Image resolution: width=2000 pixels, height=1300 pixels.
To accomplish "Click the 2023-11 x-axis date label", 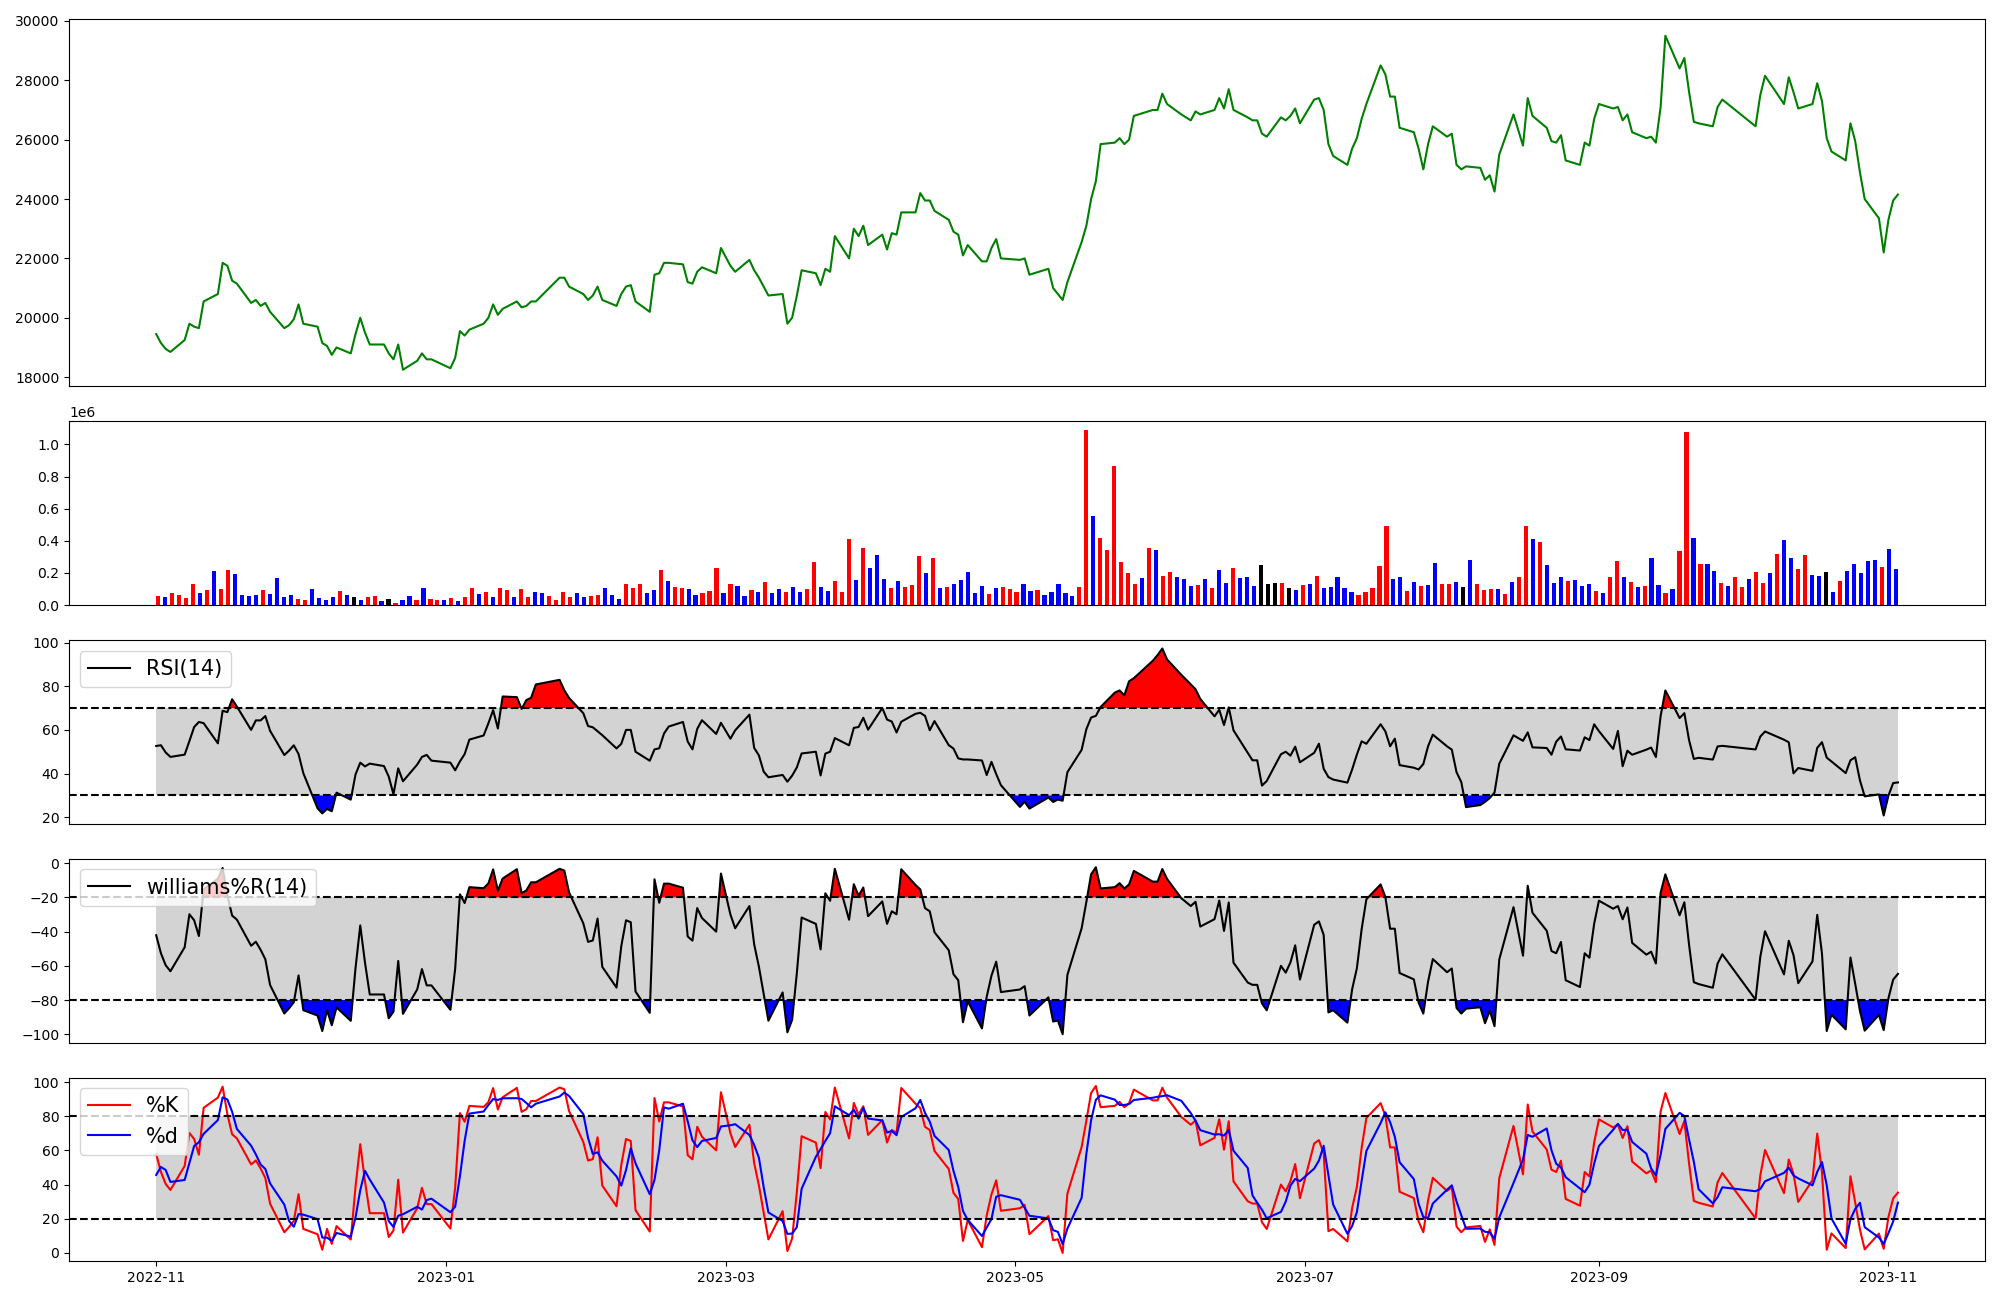I will pyautogui.click(x=1888, y=1277).
